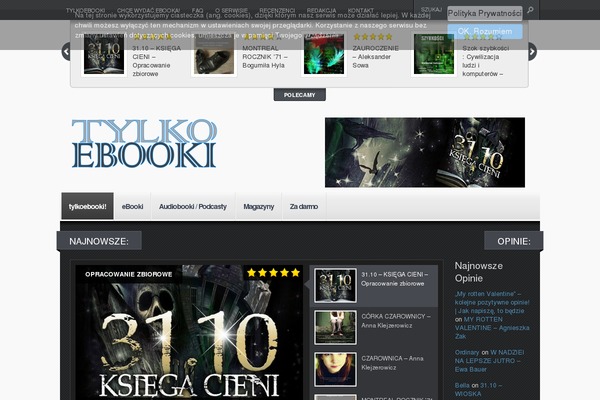Go to next carousel slide arrow
Viewport: 600px width, 400px height.
(x=532, y=51)
